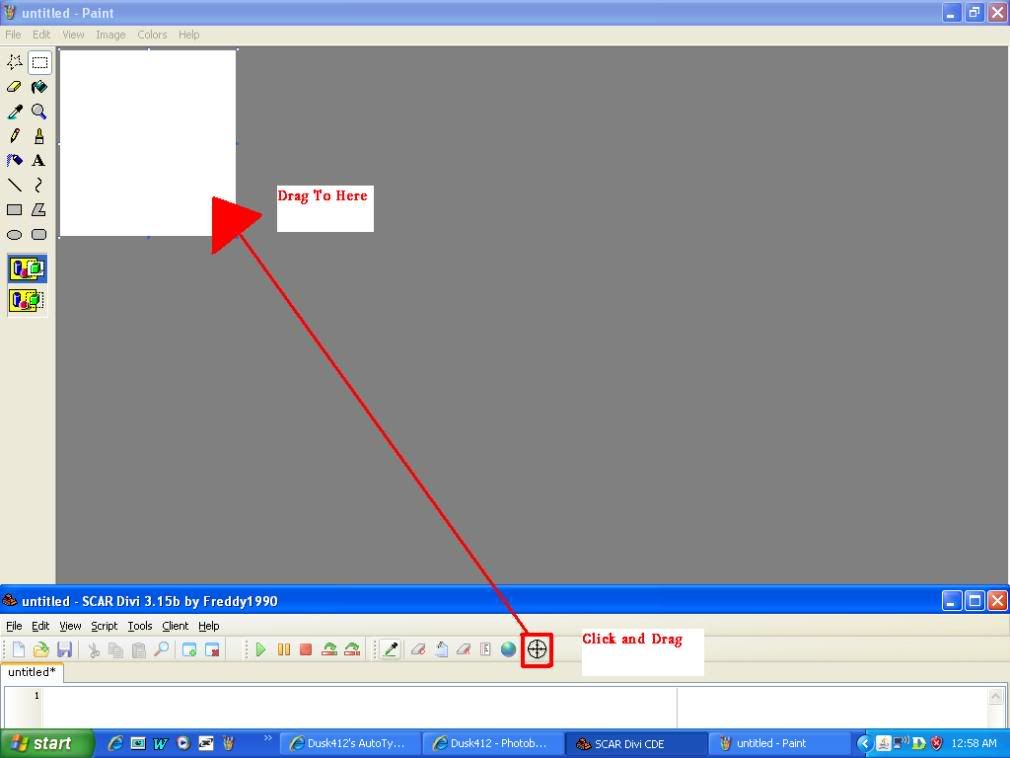Switch to the untitled* script tab
This screenshot has height=758, width=1010.
click(32, 672)
